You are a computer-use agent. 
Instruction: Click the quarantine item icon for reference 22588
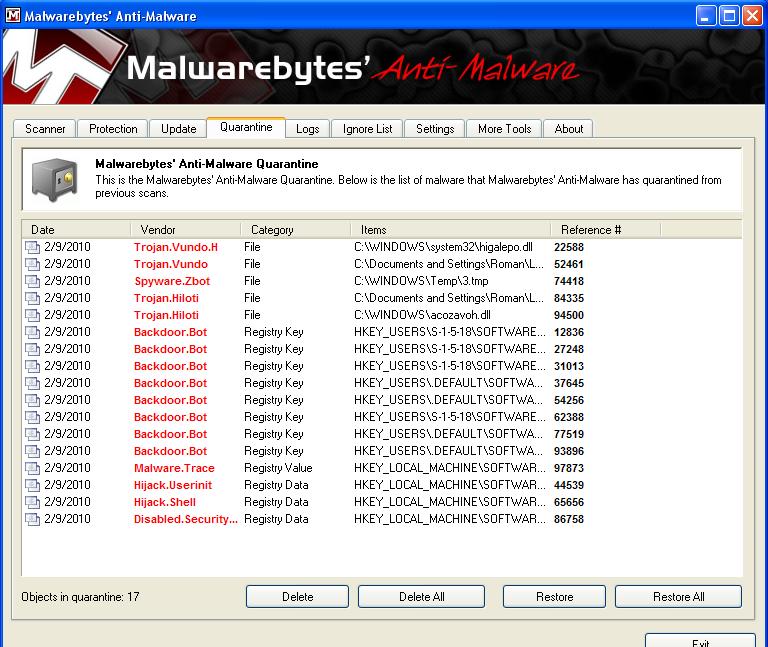pyautogui.click(x=33, y=247)
